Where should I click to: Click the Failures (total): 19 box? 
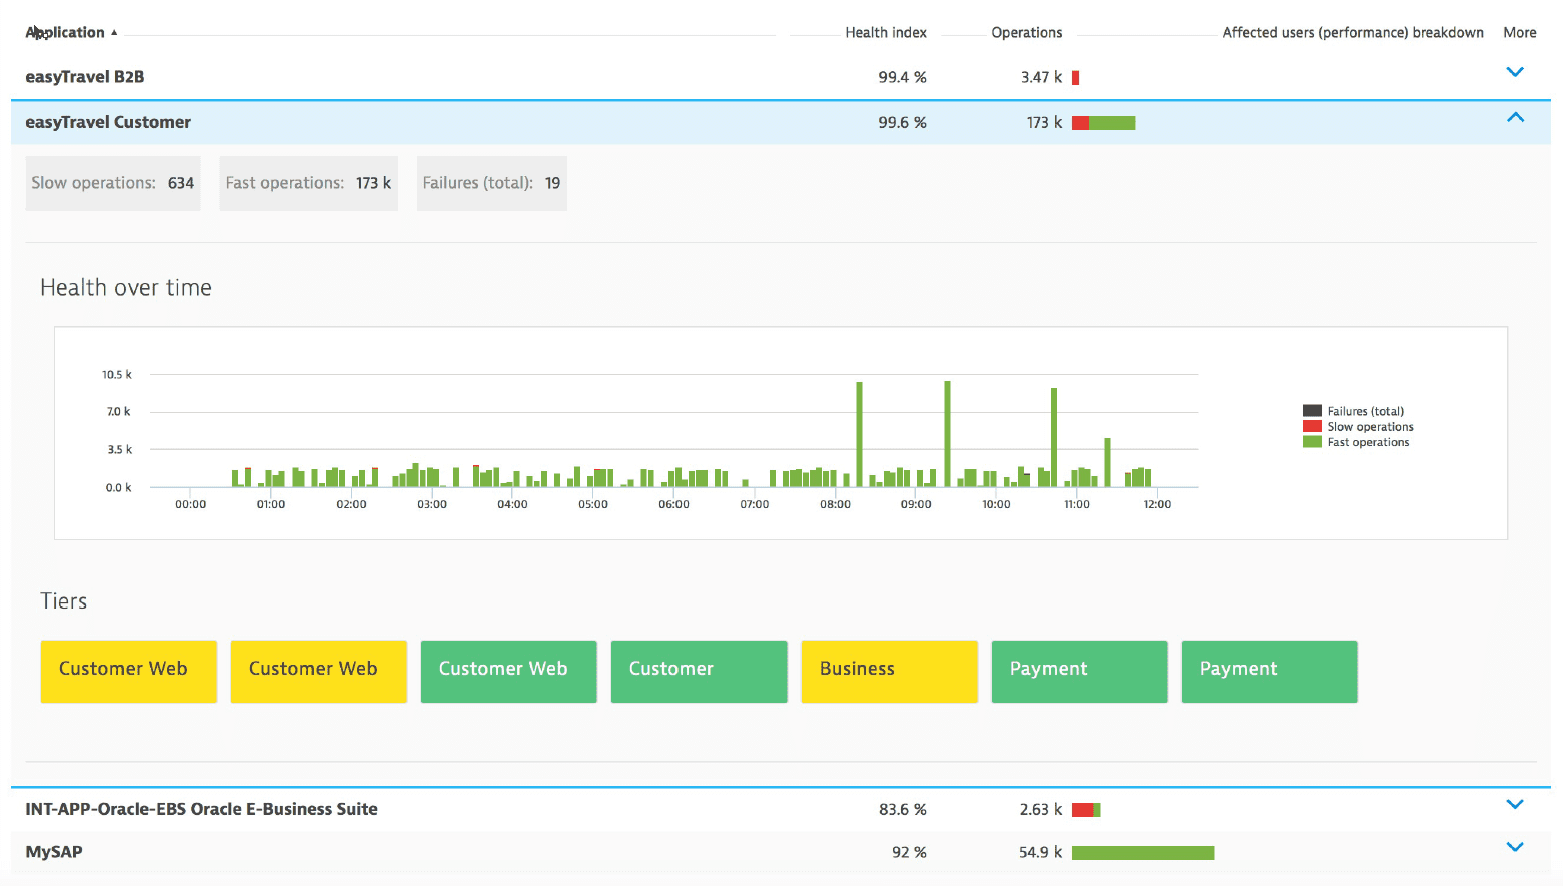[491, 183]
